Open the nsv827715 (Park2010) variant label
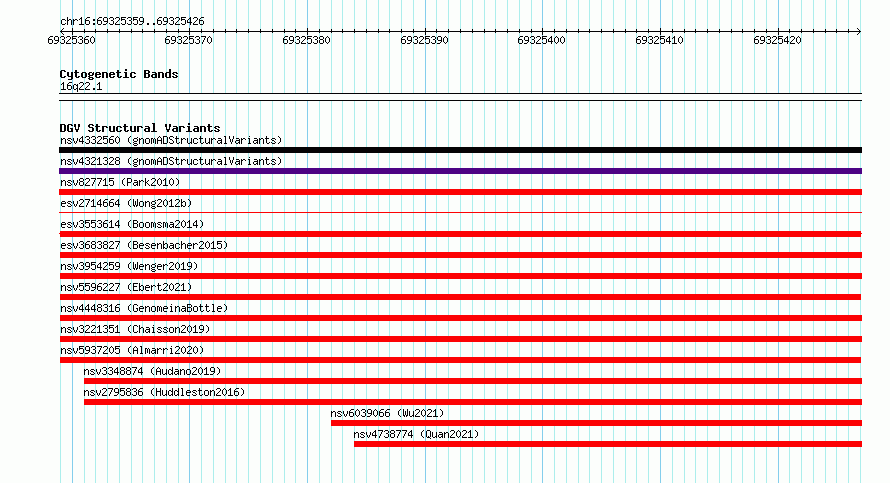The width and height of the screenshot is (890, 483). click(x=120, y=182)
